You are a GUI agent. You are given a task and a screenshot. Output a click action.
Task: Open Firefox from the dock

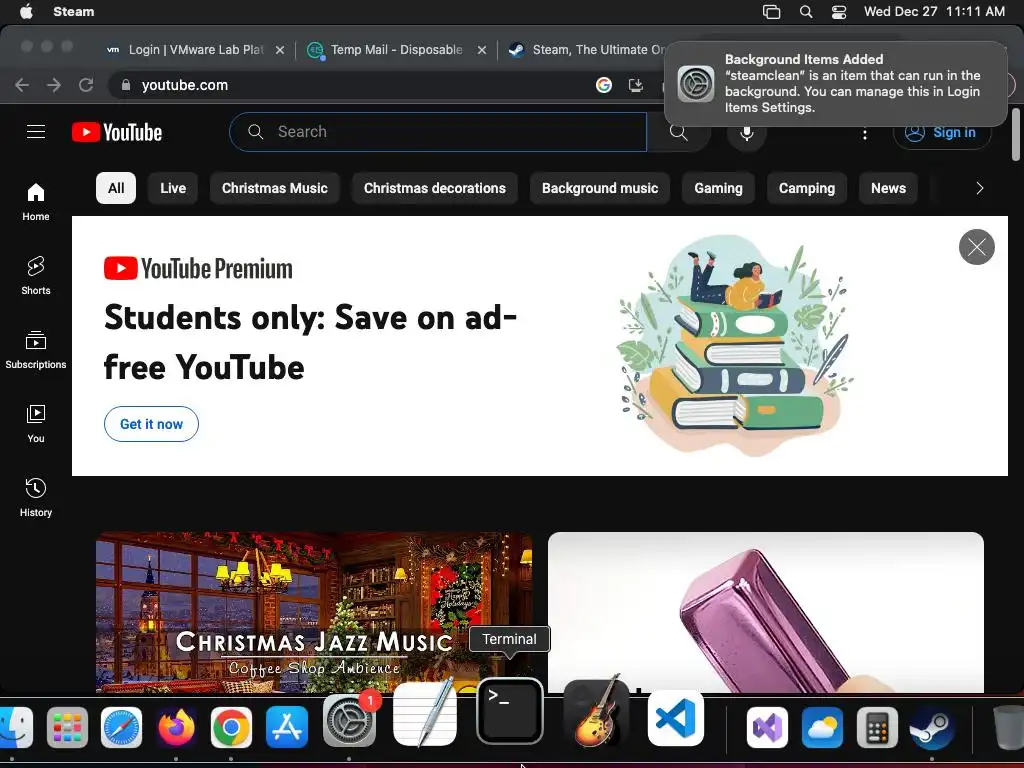(176, 727)
